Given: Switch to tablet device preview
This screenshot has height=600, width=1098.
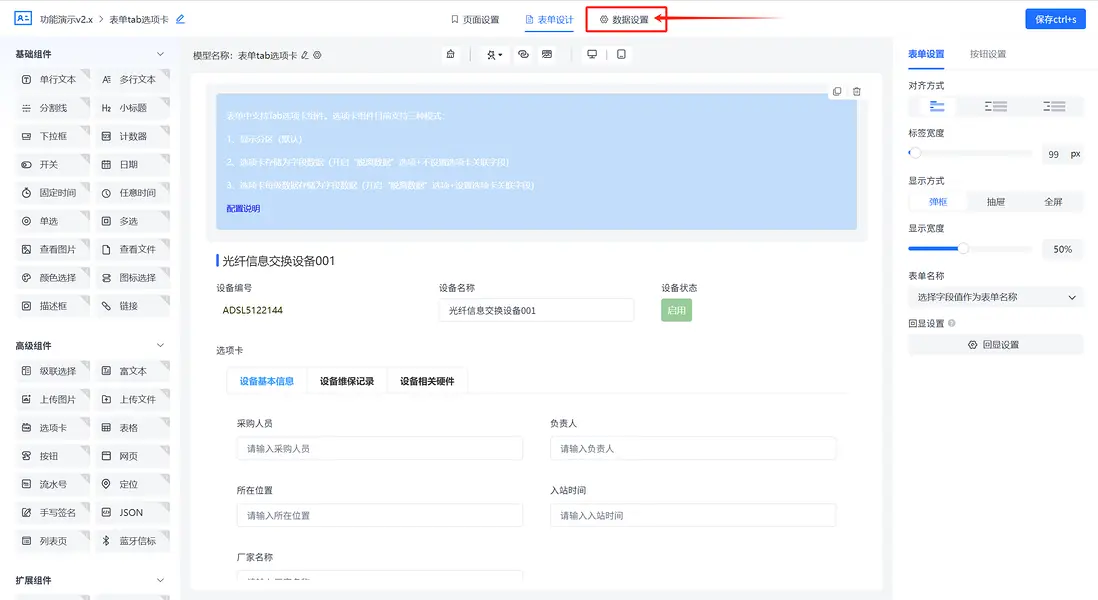Looking at the screenshot, I should pos(621,55).
